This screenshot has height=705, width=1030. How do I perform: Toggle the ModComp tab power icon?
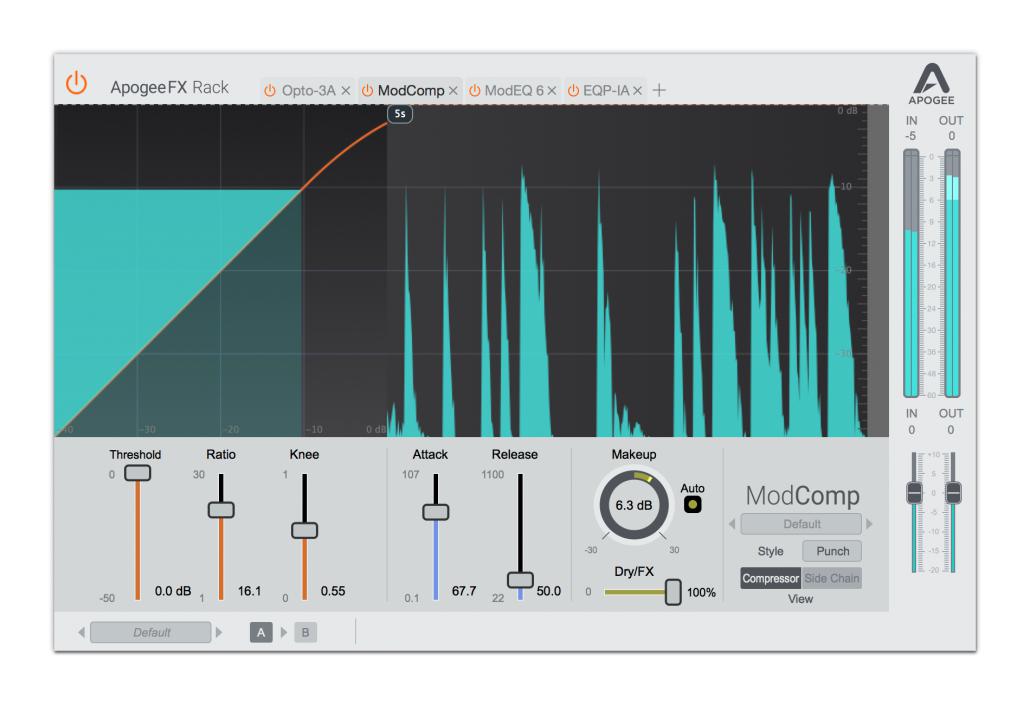[367, 90]
